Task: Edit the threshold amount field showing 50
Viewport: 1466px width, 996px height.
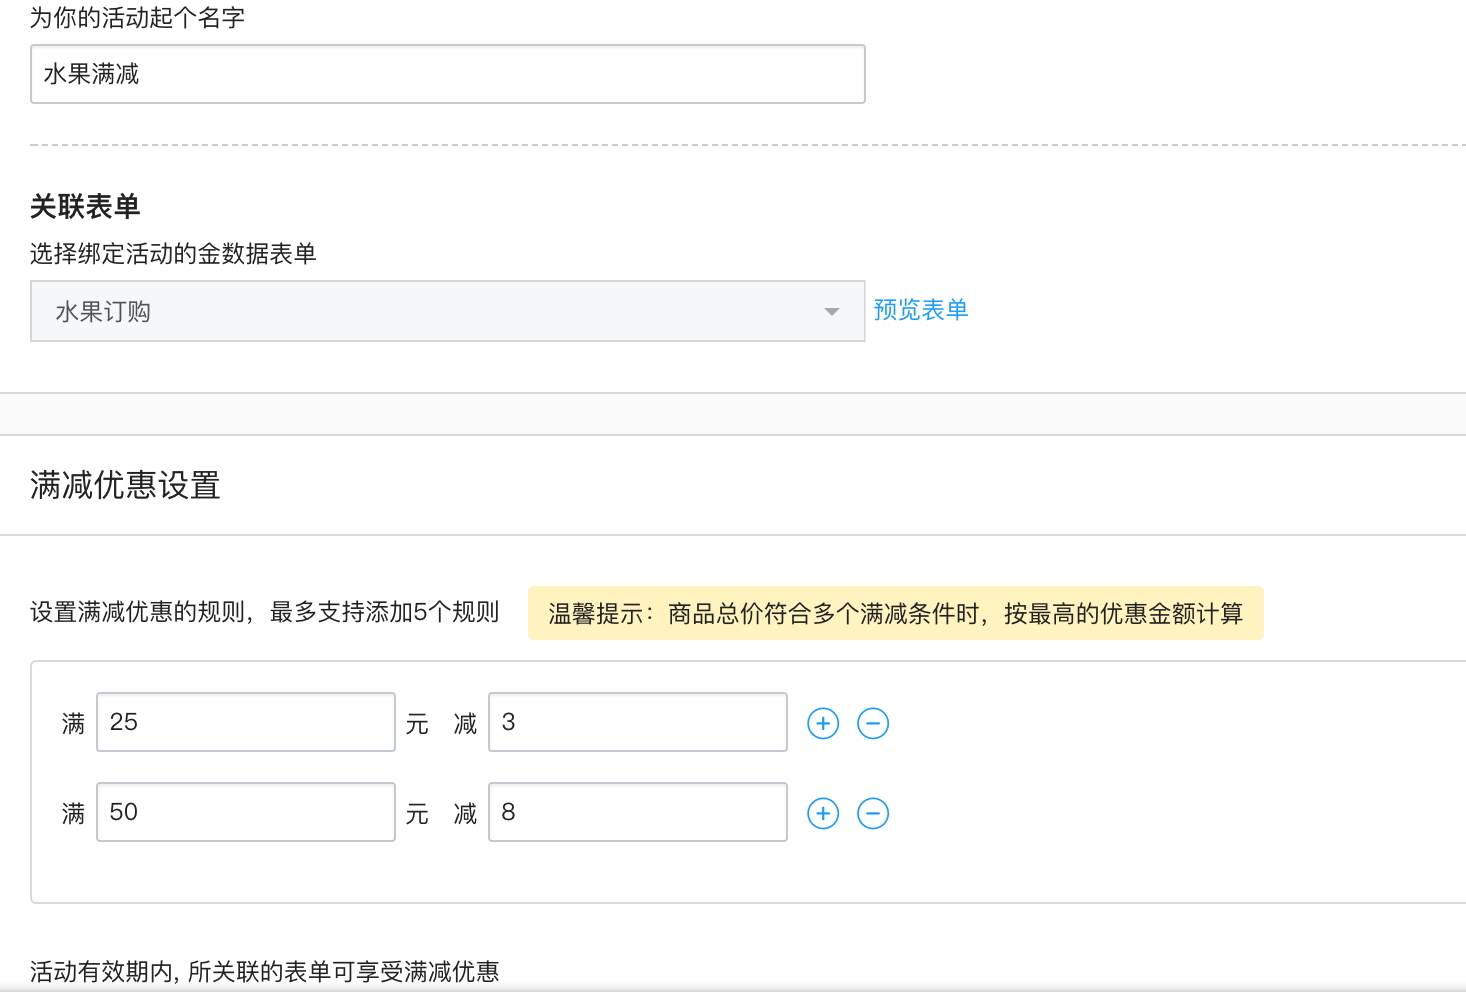Action: tap(246, 812)
